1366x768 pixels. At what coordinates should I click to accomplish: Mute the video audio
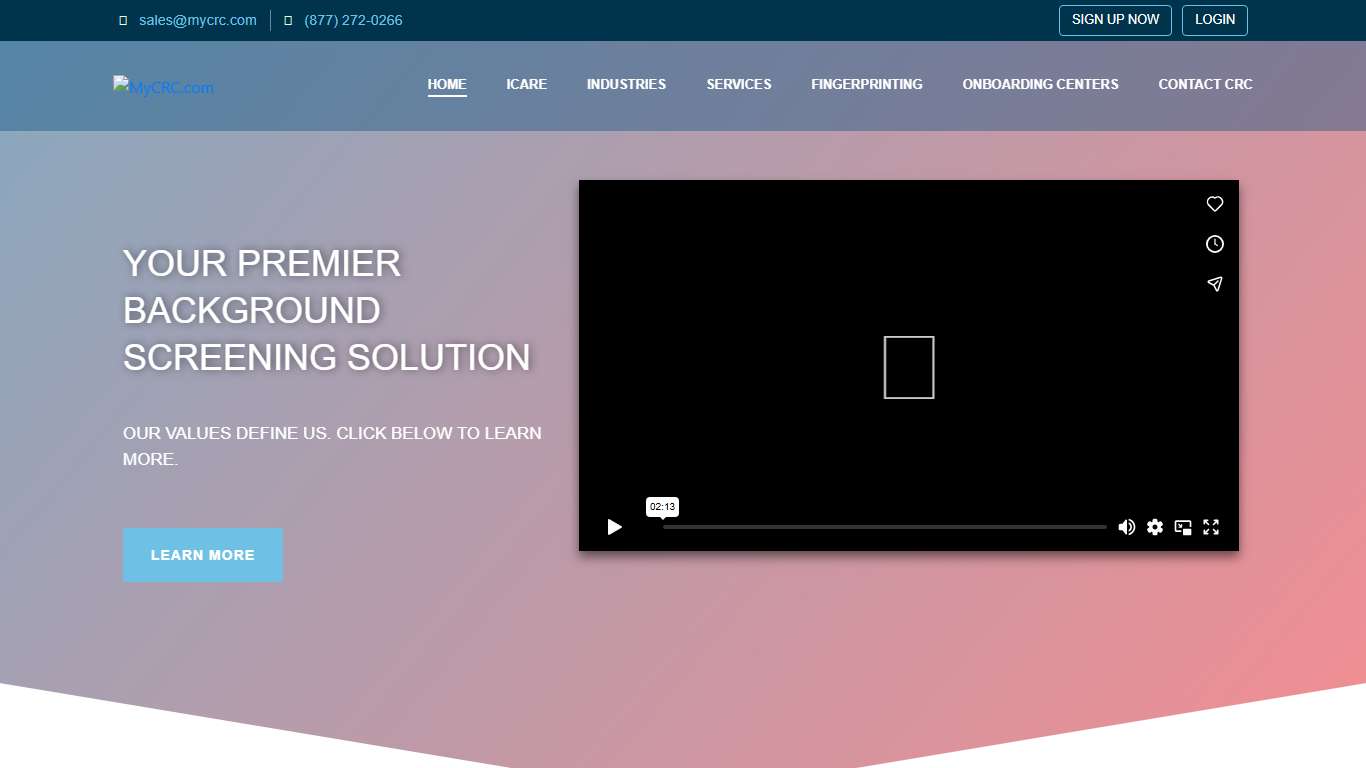pyautogui.click(x=1127, y=527)
